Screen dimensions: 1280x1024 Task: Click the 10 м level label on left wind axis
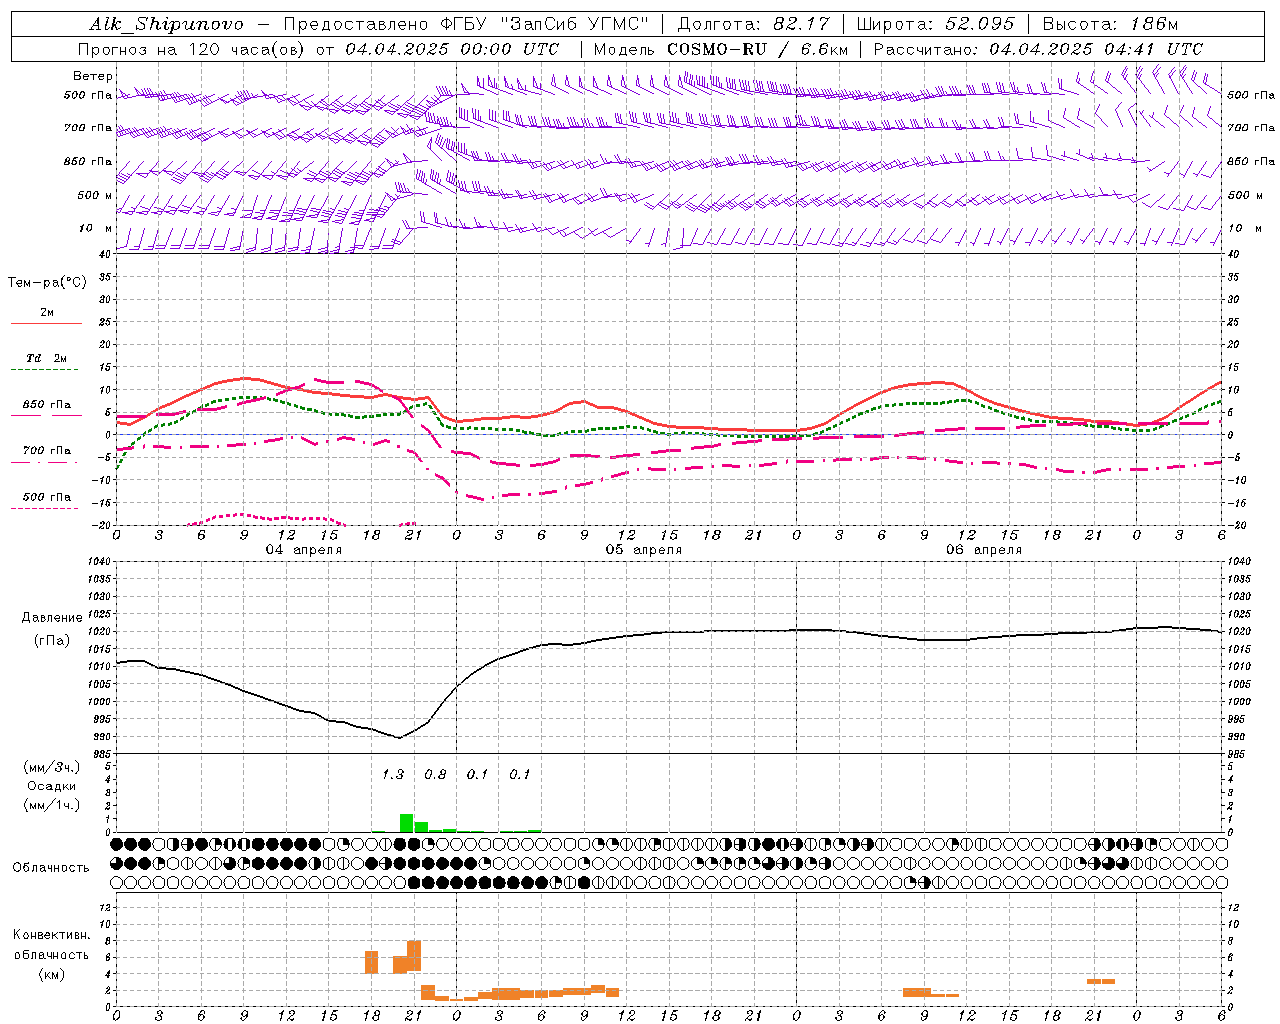coord(96,229)
